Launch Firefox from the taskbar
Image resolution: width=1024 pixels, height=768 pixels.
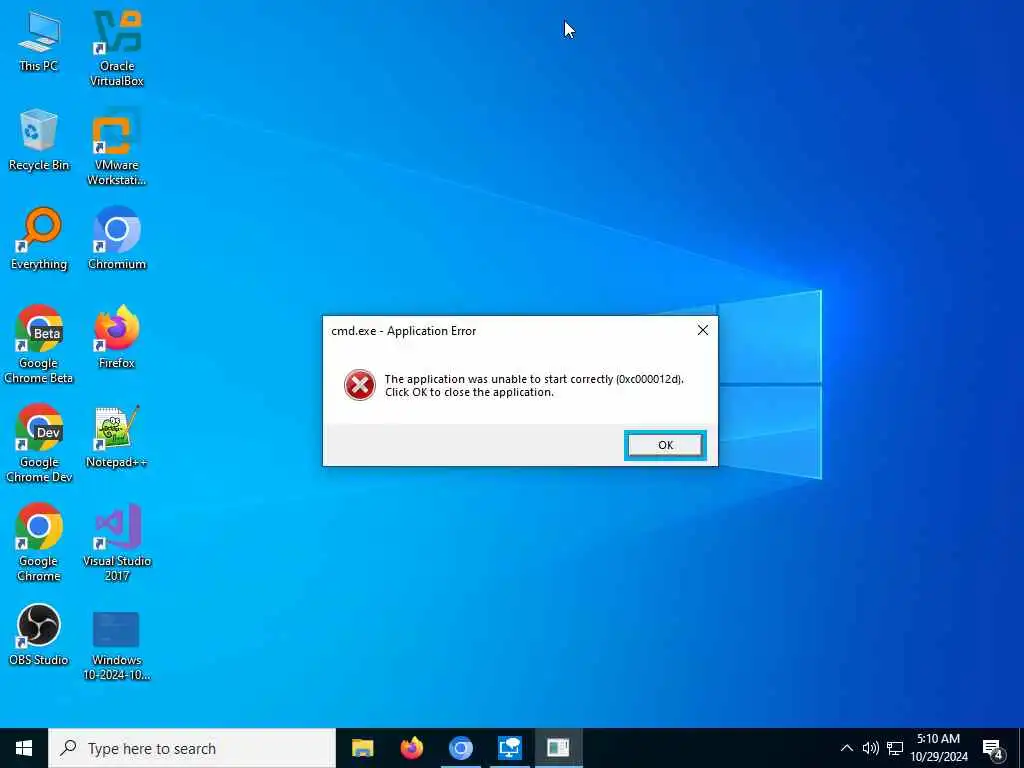pos(411,748)
